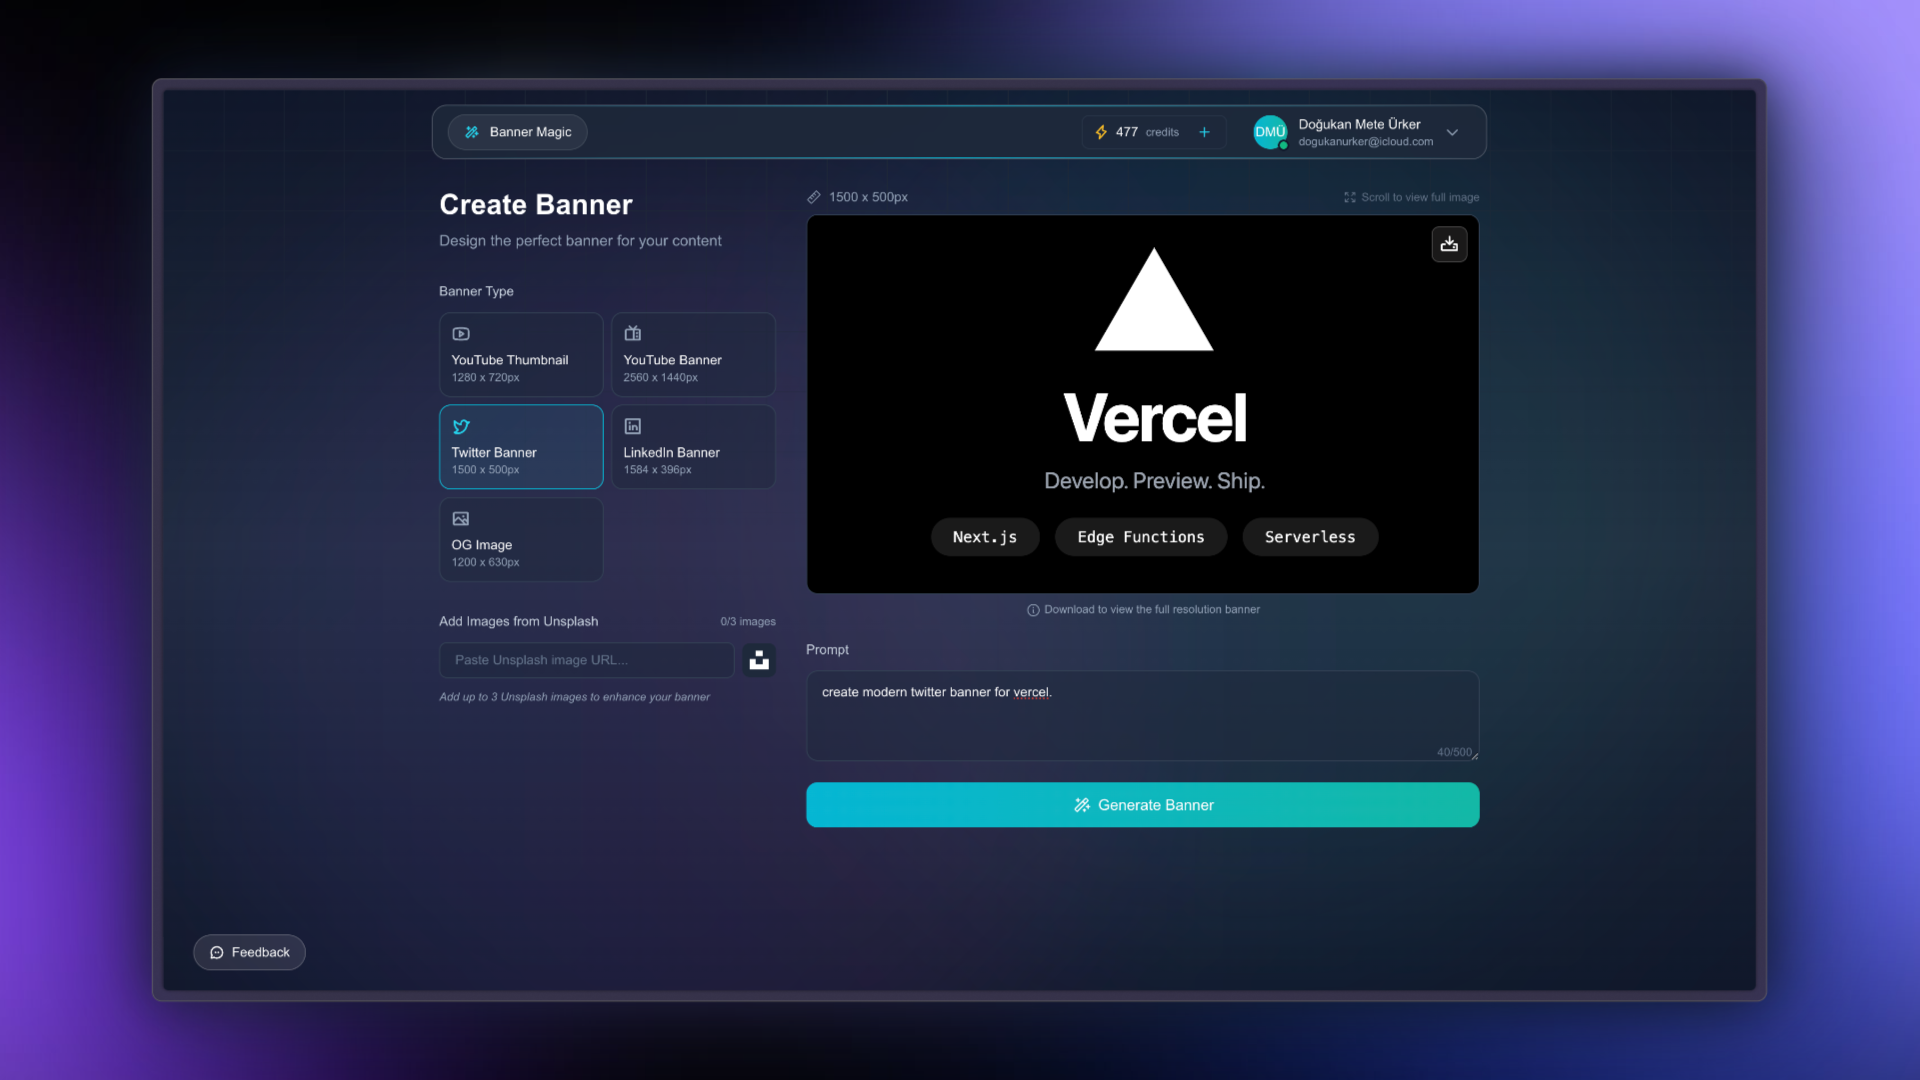This screenshot has height=1080, width=1920.
Task: Click the DMÜ user avatar
Action: coord(1269,132)
